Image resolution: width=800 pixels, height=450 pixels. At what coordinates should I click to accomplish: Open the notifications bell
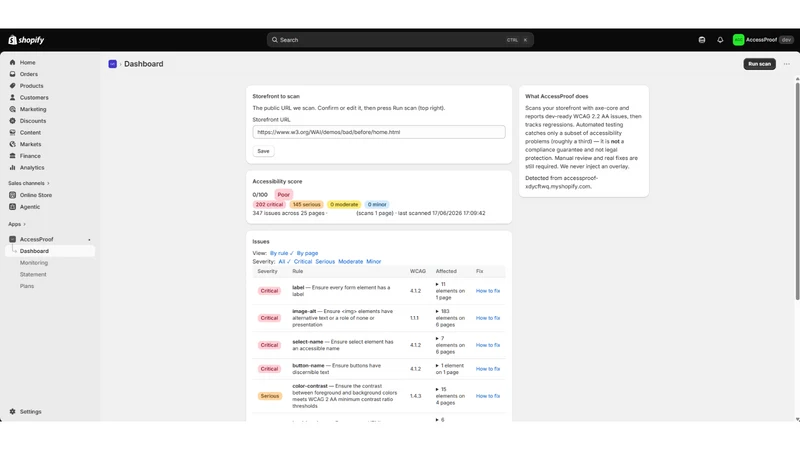[720, 40]
